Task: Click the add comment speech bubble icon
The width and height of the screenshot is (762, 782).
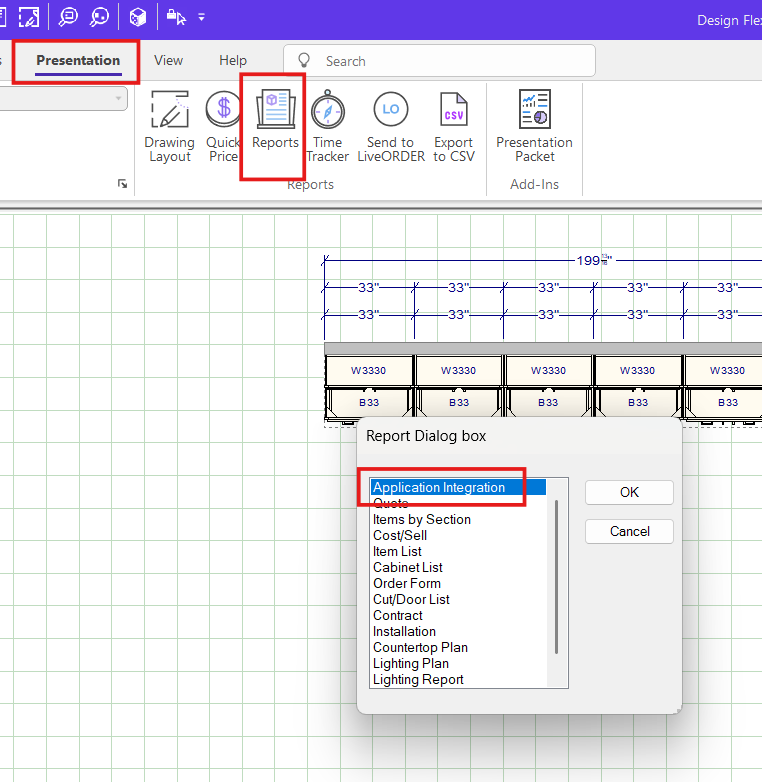Action: pyautogui.click(x=67, y=17)
